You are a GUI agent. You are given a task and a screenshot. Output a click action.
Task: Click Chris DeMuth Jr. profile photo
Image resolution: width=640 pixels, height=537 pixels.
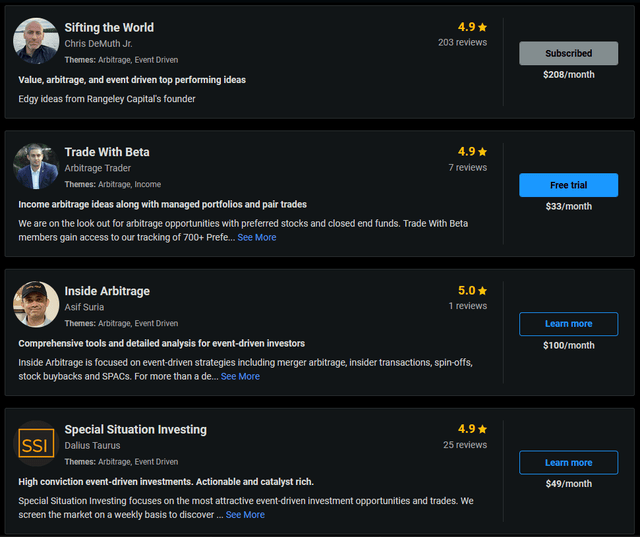[36, 41]
